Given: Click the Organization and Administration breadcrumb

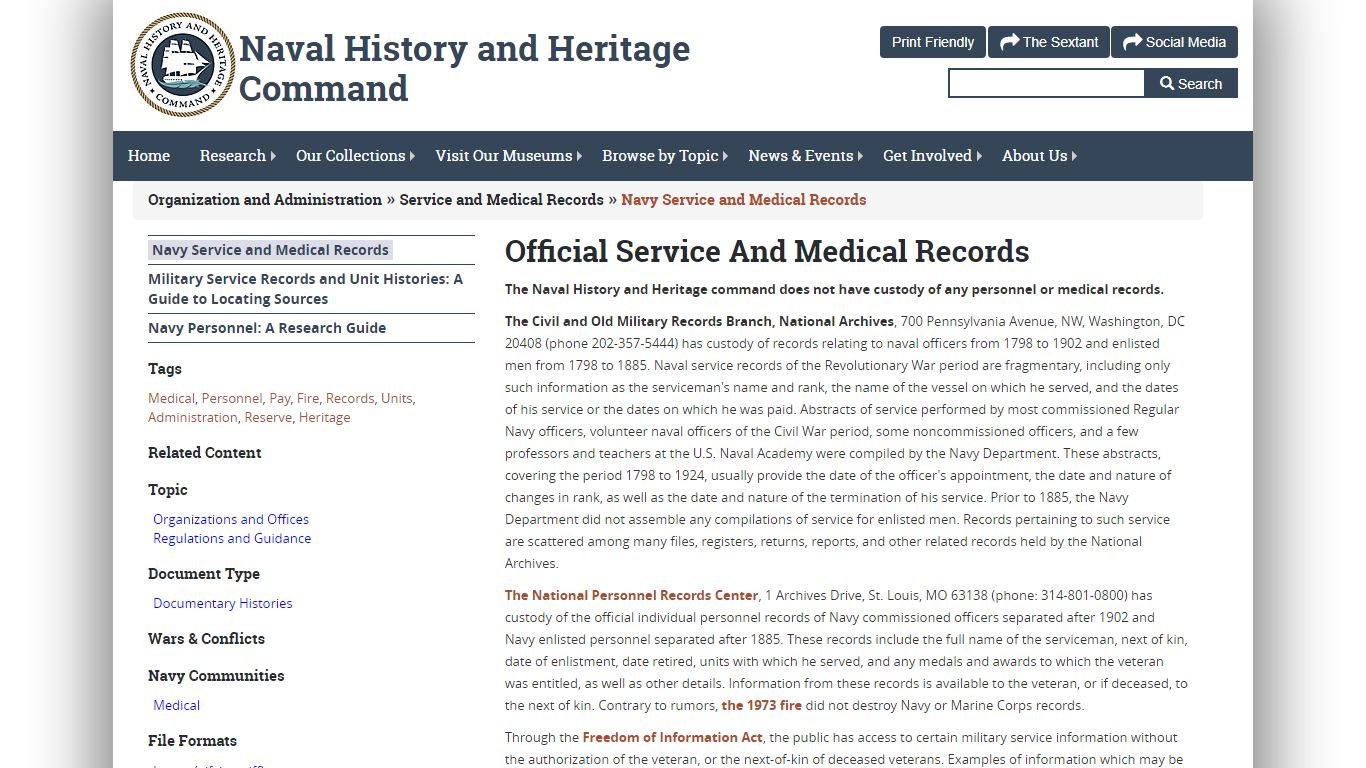Looking at the screenshot, I should tap(265, 200).
